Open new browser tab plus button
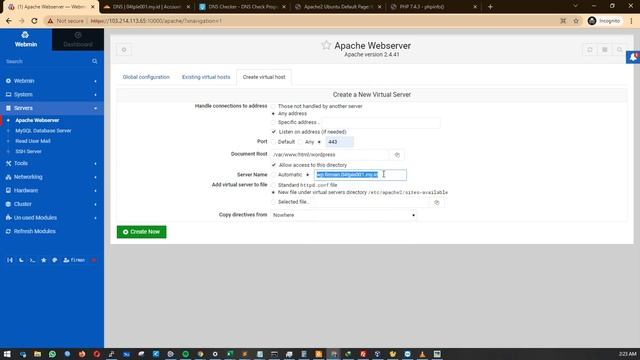This screenshot has height=360, width=640. click(x=490, y=7)
